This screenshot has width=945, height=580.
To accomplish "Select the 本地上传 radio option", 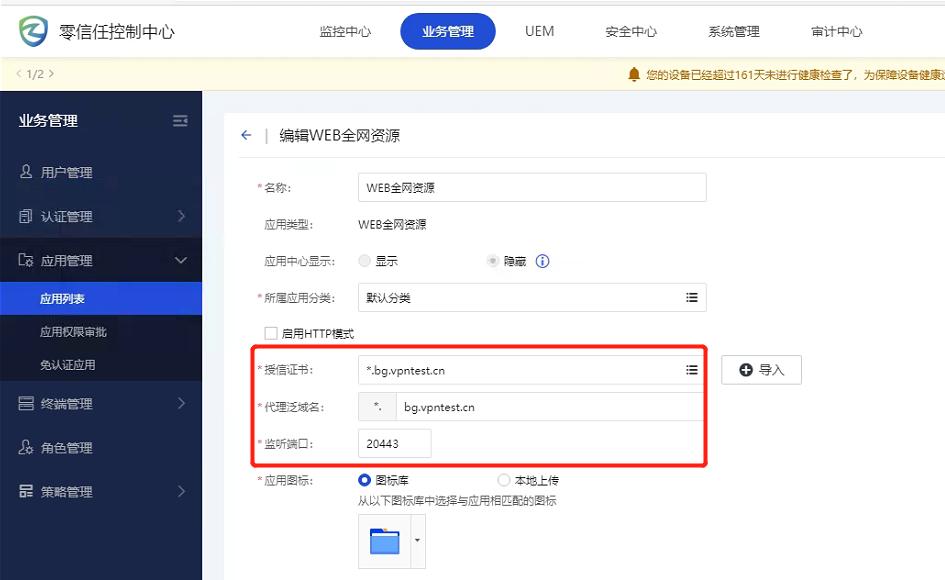I will (x=504, y=480).
